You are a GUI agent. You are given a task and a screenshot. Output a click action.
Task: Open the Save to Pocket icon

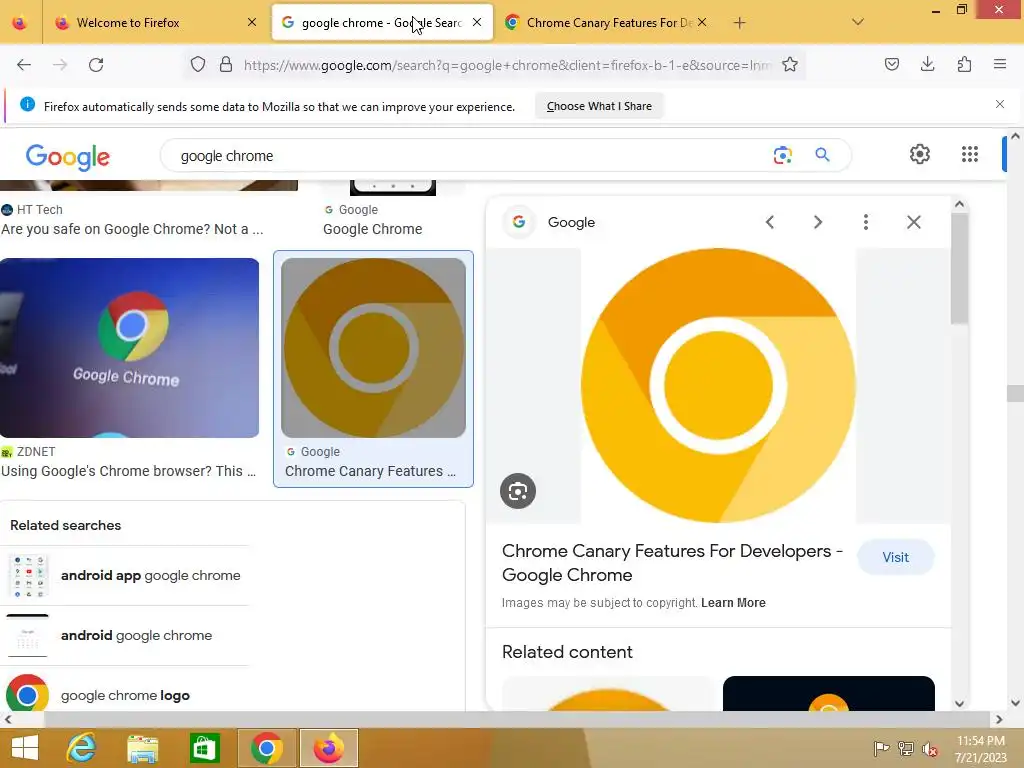(x=892, y=64)
